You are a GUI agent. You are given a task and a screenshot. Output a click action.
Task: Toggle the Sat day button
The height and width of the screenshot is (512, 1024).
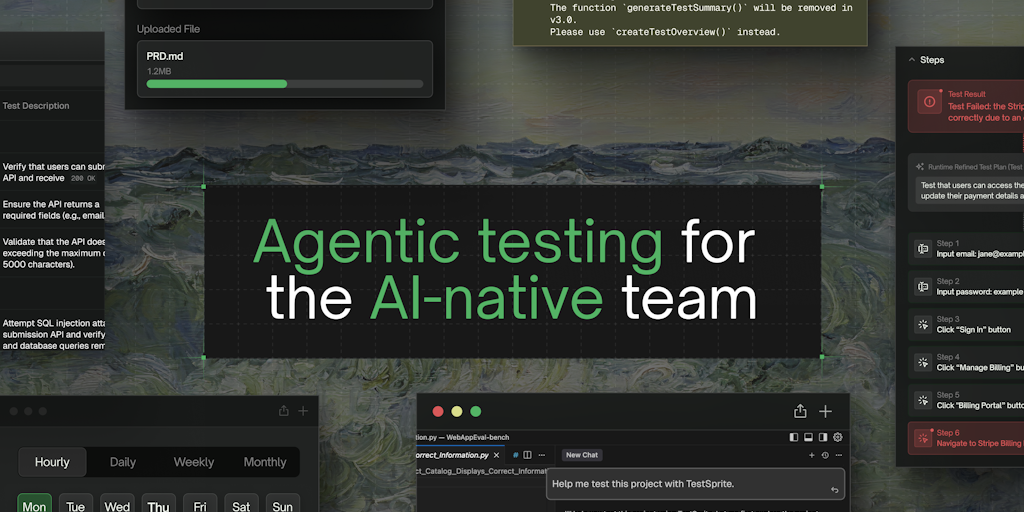242,503
